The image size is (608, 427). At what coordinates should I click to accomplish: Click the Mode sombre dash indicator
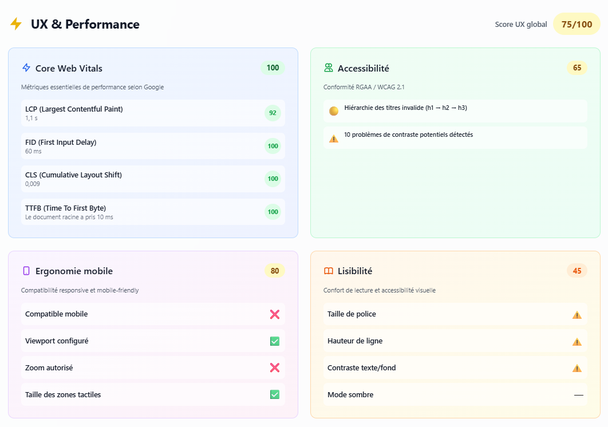[578, 395]
